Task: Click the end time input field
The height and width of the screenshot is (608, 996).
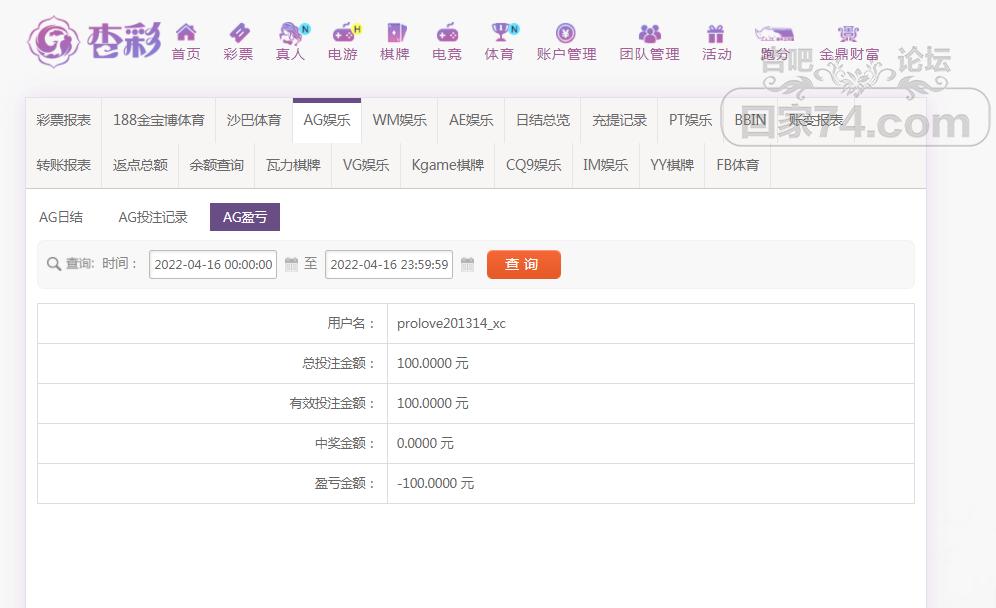Action: (x=389, y=264)
